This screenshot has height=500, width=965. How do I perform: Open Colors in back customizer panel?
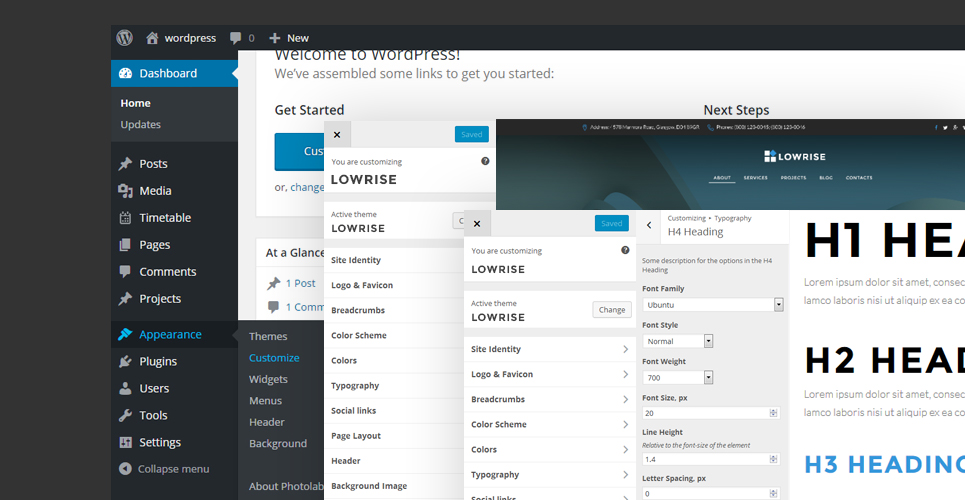click(394, 361)
